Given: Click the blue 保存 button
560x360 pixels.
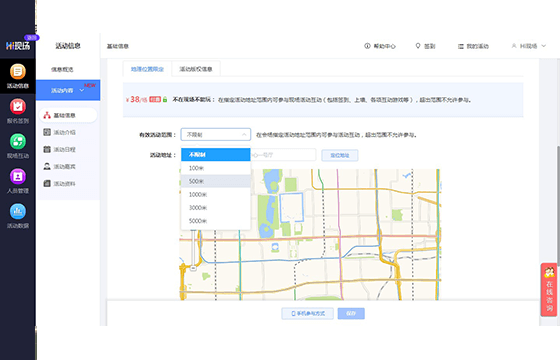Looking at the screenshot, I should coord(351,314).
